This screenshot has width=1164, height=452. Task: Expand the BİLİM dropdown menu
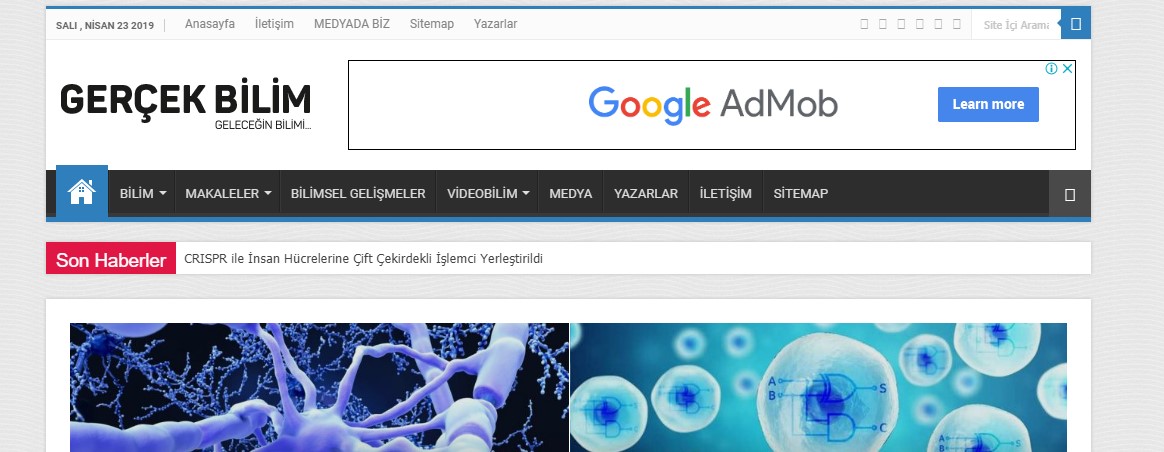pos(143,194)
